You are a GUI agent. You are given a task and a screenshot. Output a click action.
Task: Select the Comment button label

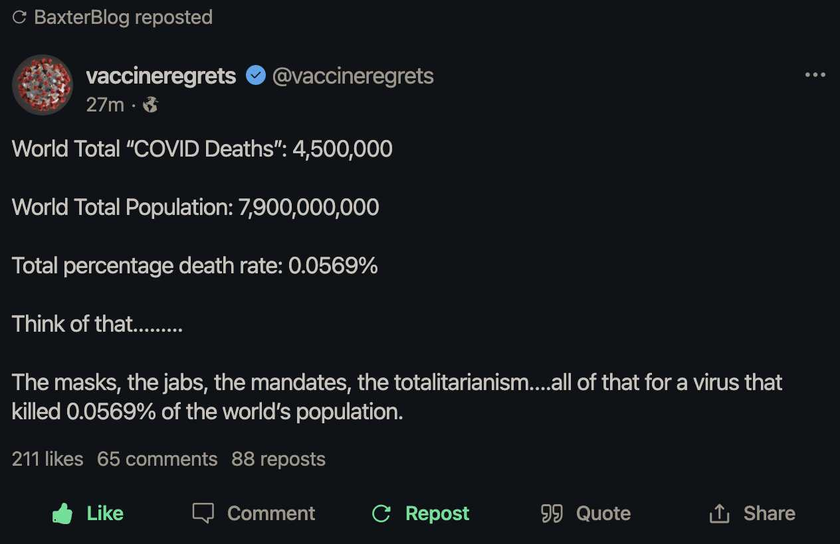click(x=271, y=513)
